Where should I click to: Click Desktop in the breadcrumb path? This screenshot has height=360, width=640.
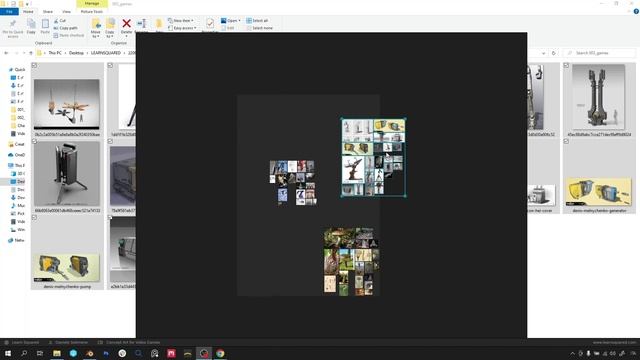76,53
